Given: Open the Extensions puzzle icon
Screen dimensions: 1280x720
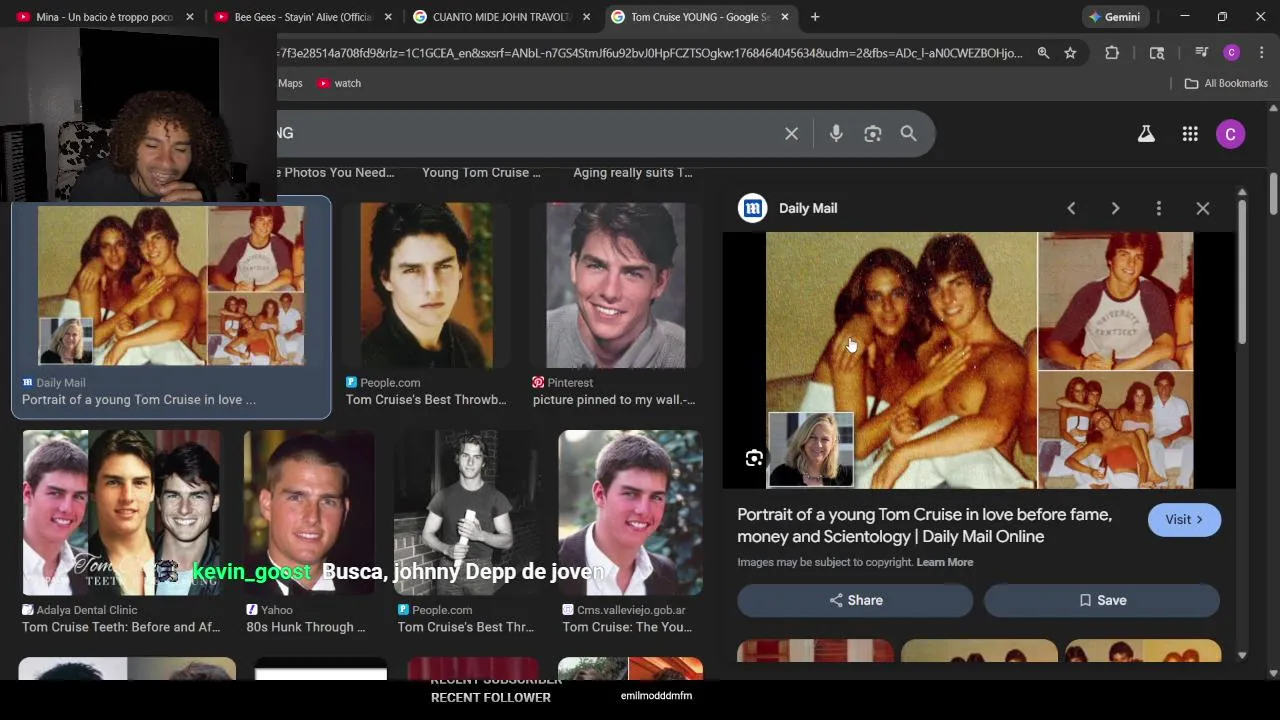Looking at the screenshot, I should pyautogui.click(x=1112, y=53).
